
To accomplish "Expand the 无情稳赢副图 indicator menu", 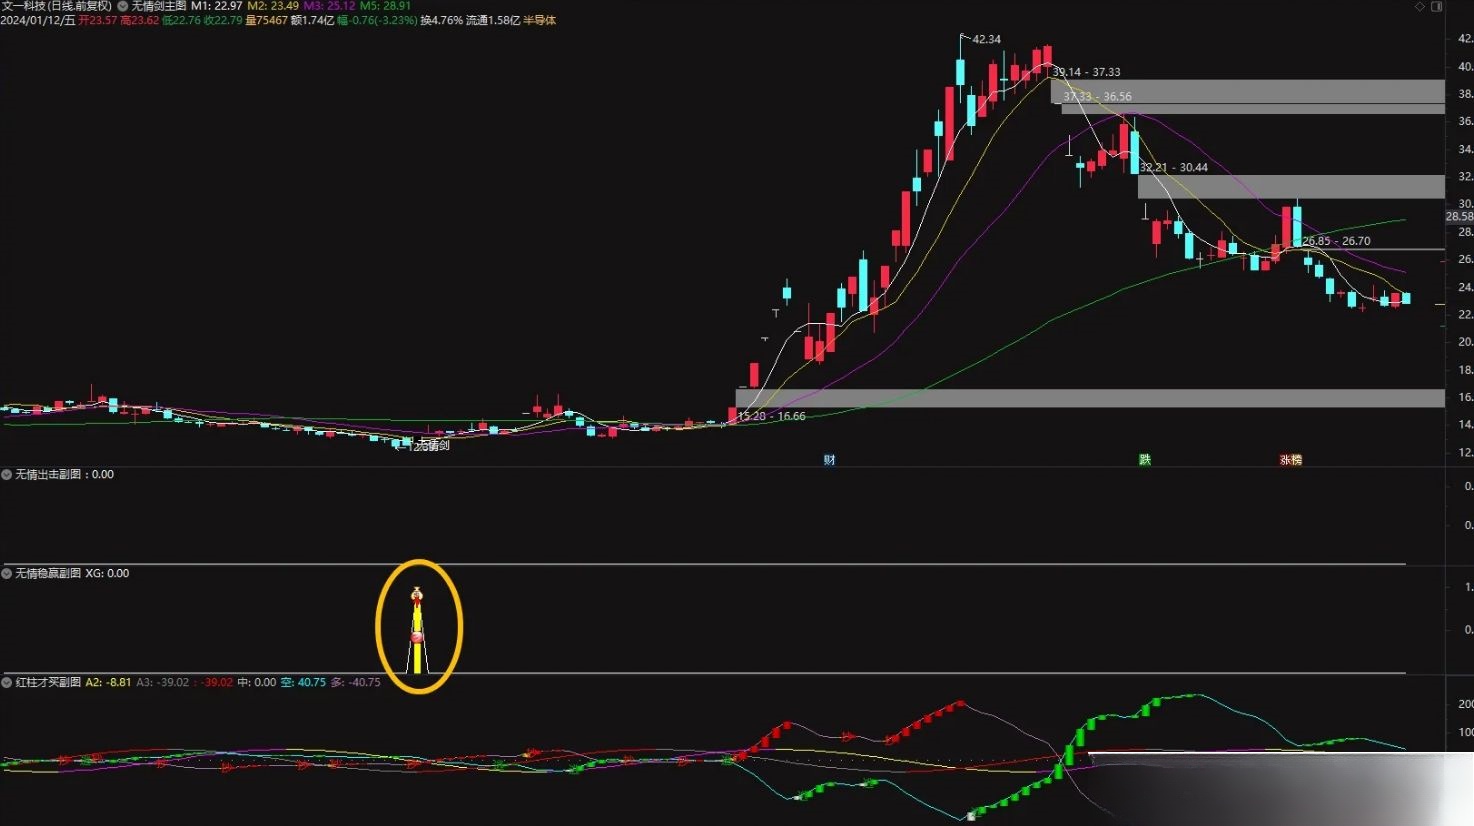I will point(7,574).
